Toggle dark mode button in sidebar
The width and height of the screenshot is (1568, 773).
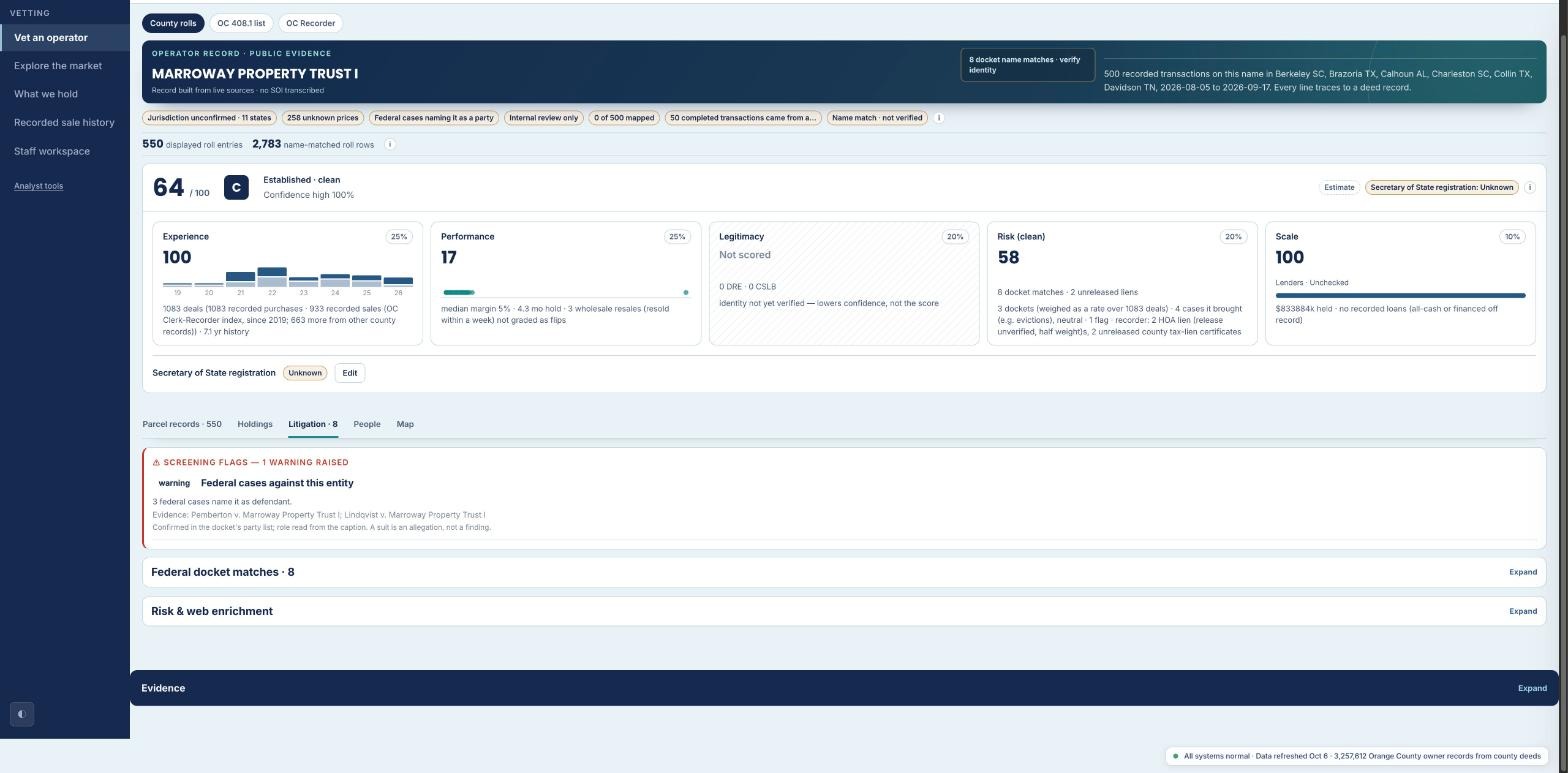click(22, 714)
